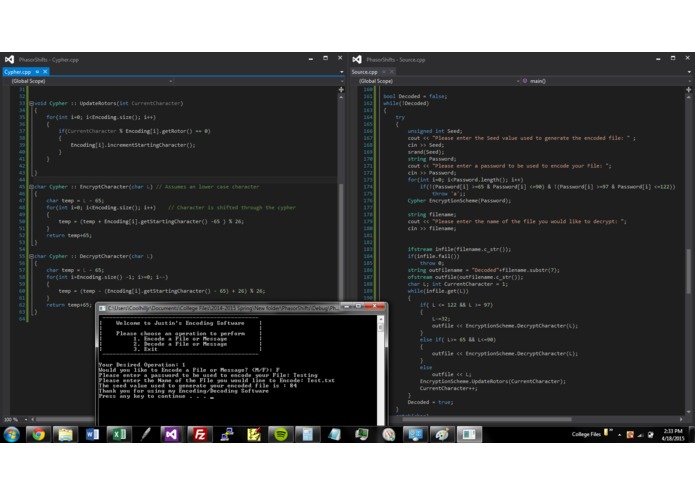Open the clock-like icon on taskbar
The image size is (695, 494).
389,435
